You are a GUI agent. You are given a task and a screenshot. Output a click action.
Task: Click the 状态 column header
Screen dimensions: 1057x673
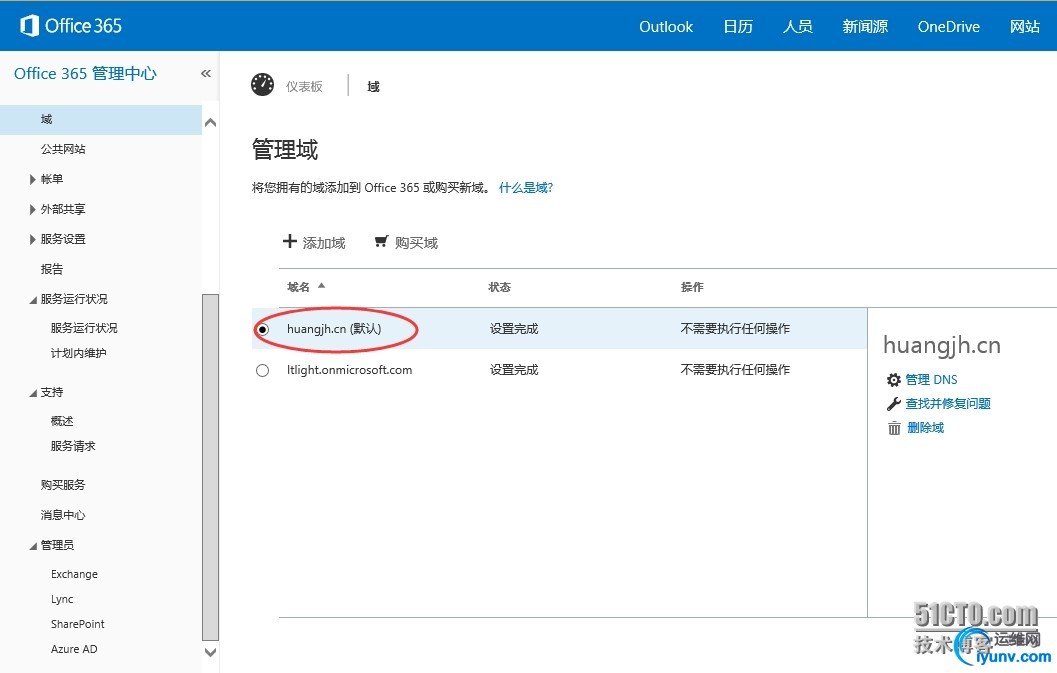point(500,287)
